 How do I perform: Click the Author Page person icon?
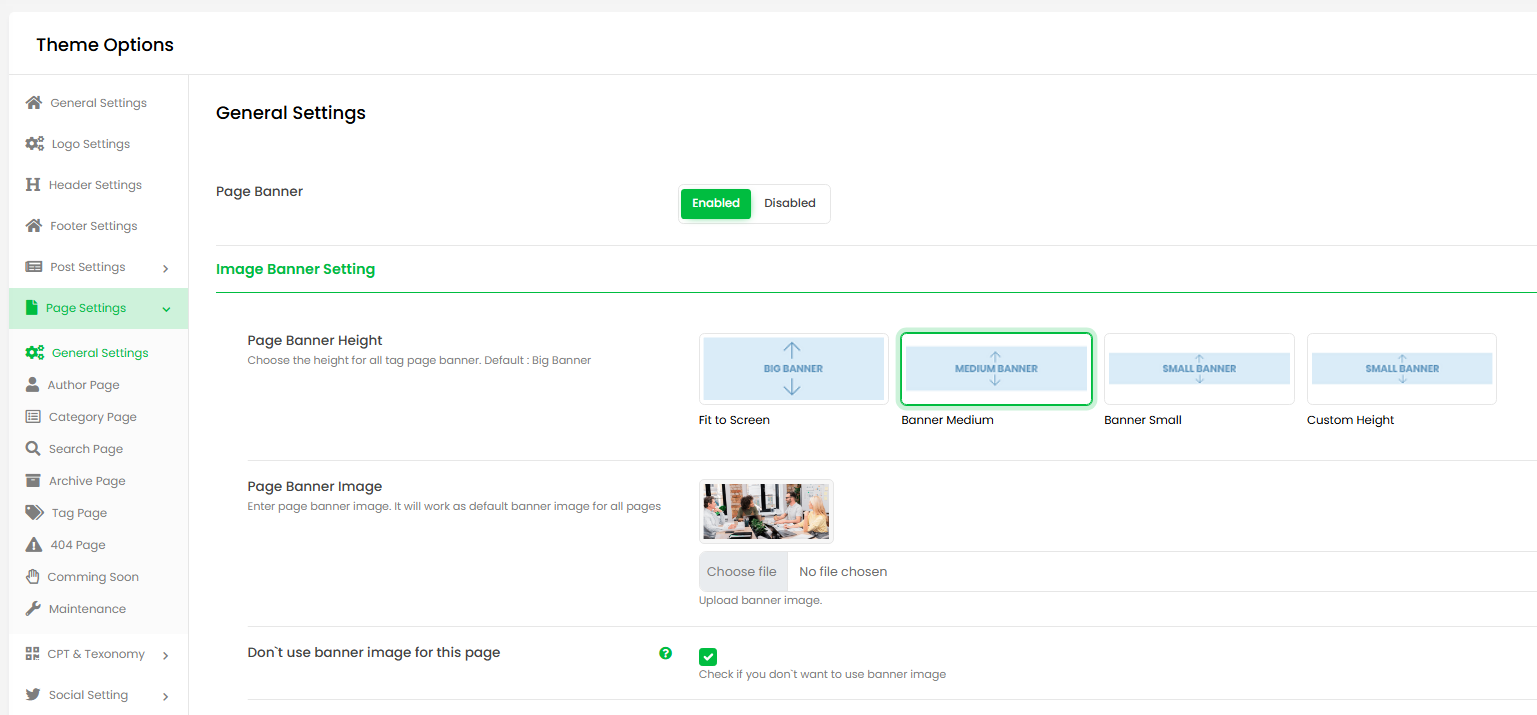(x=33, y=385)
